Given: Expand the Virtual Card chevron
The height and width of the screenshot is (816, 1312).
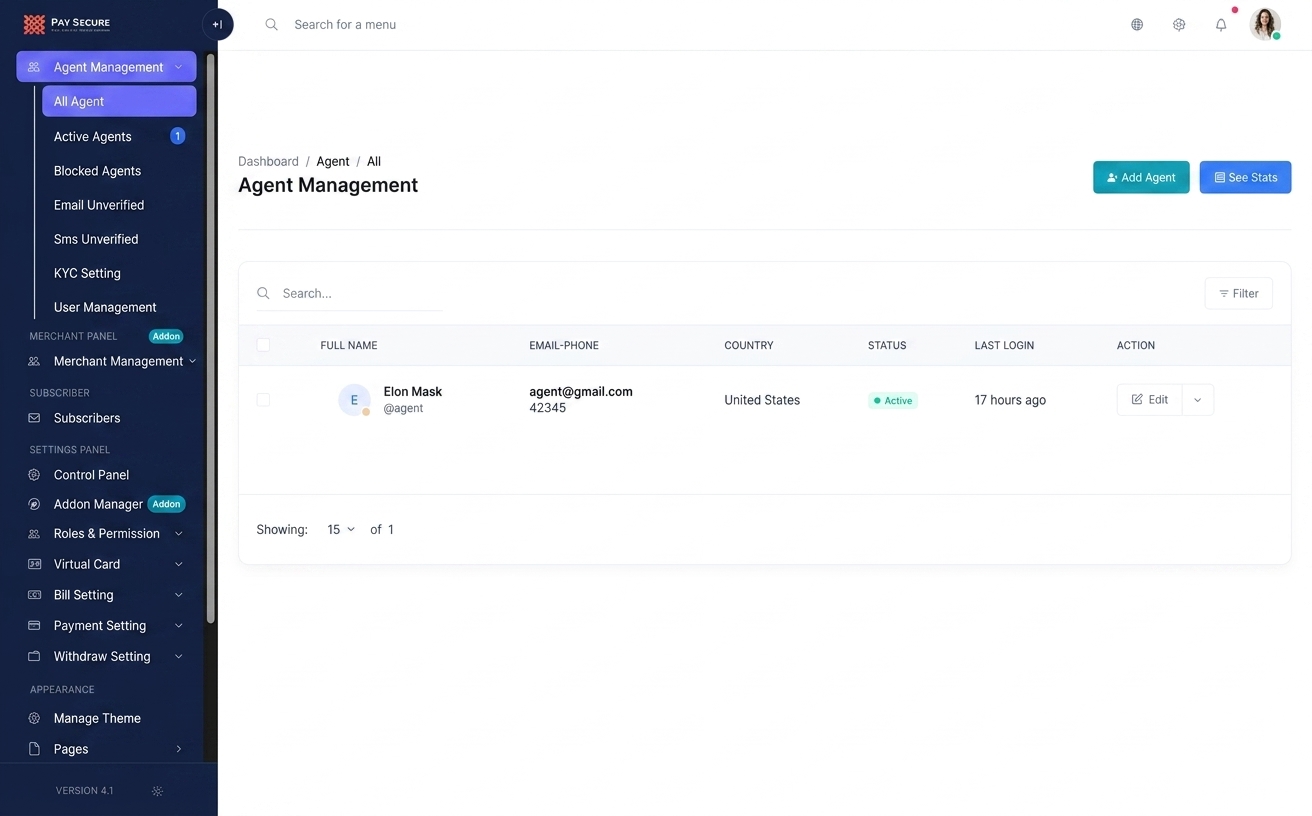Looking at the screenshot, I should tap(179, 564).
